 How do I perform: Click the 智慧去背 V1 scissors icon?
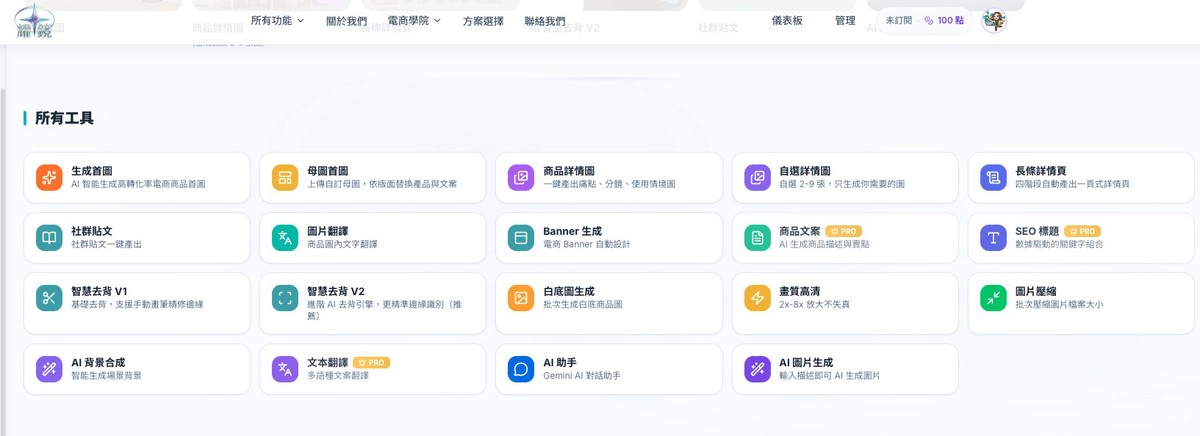click(x=49, y=297)
